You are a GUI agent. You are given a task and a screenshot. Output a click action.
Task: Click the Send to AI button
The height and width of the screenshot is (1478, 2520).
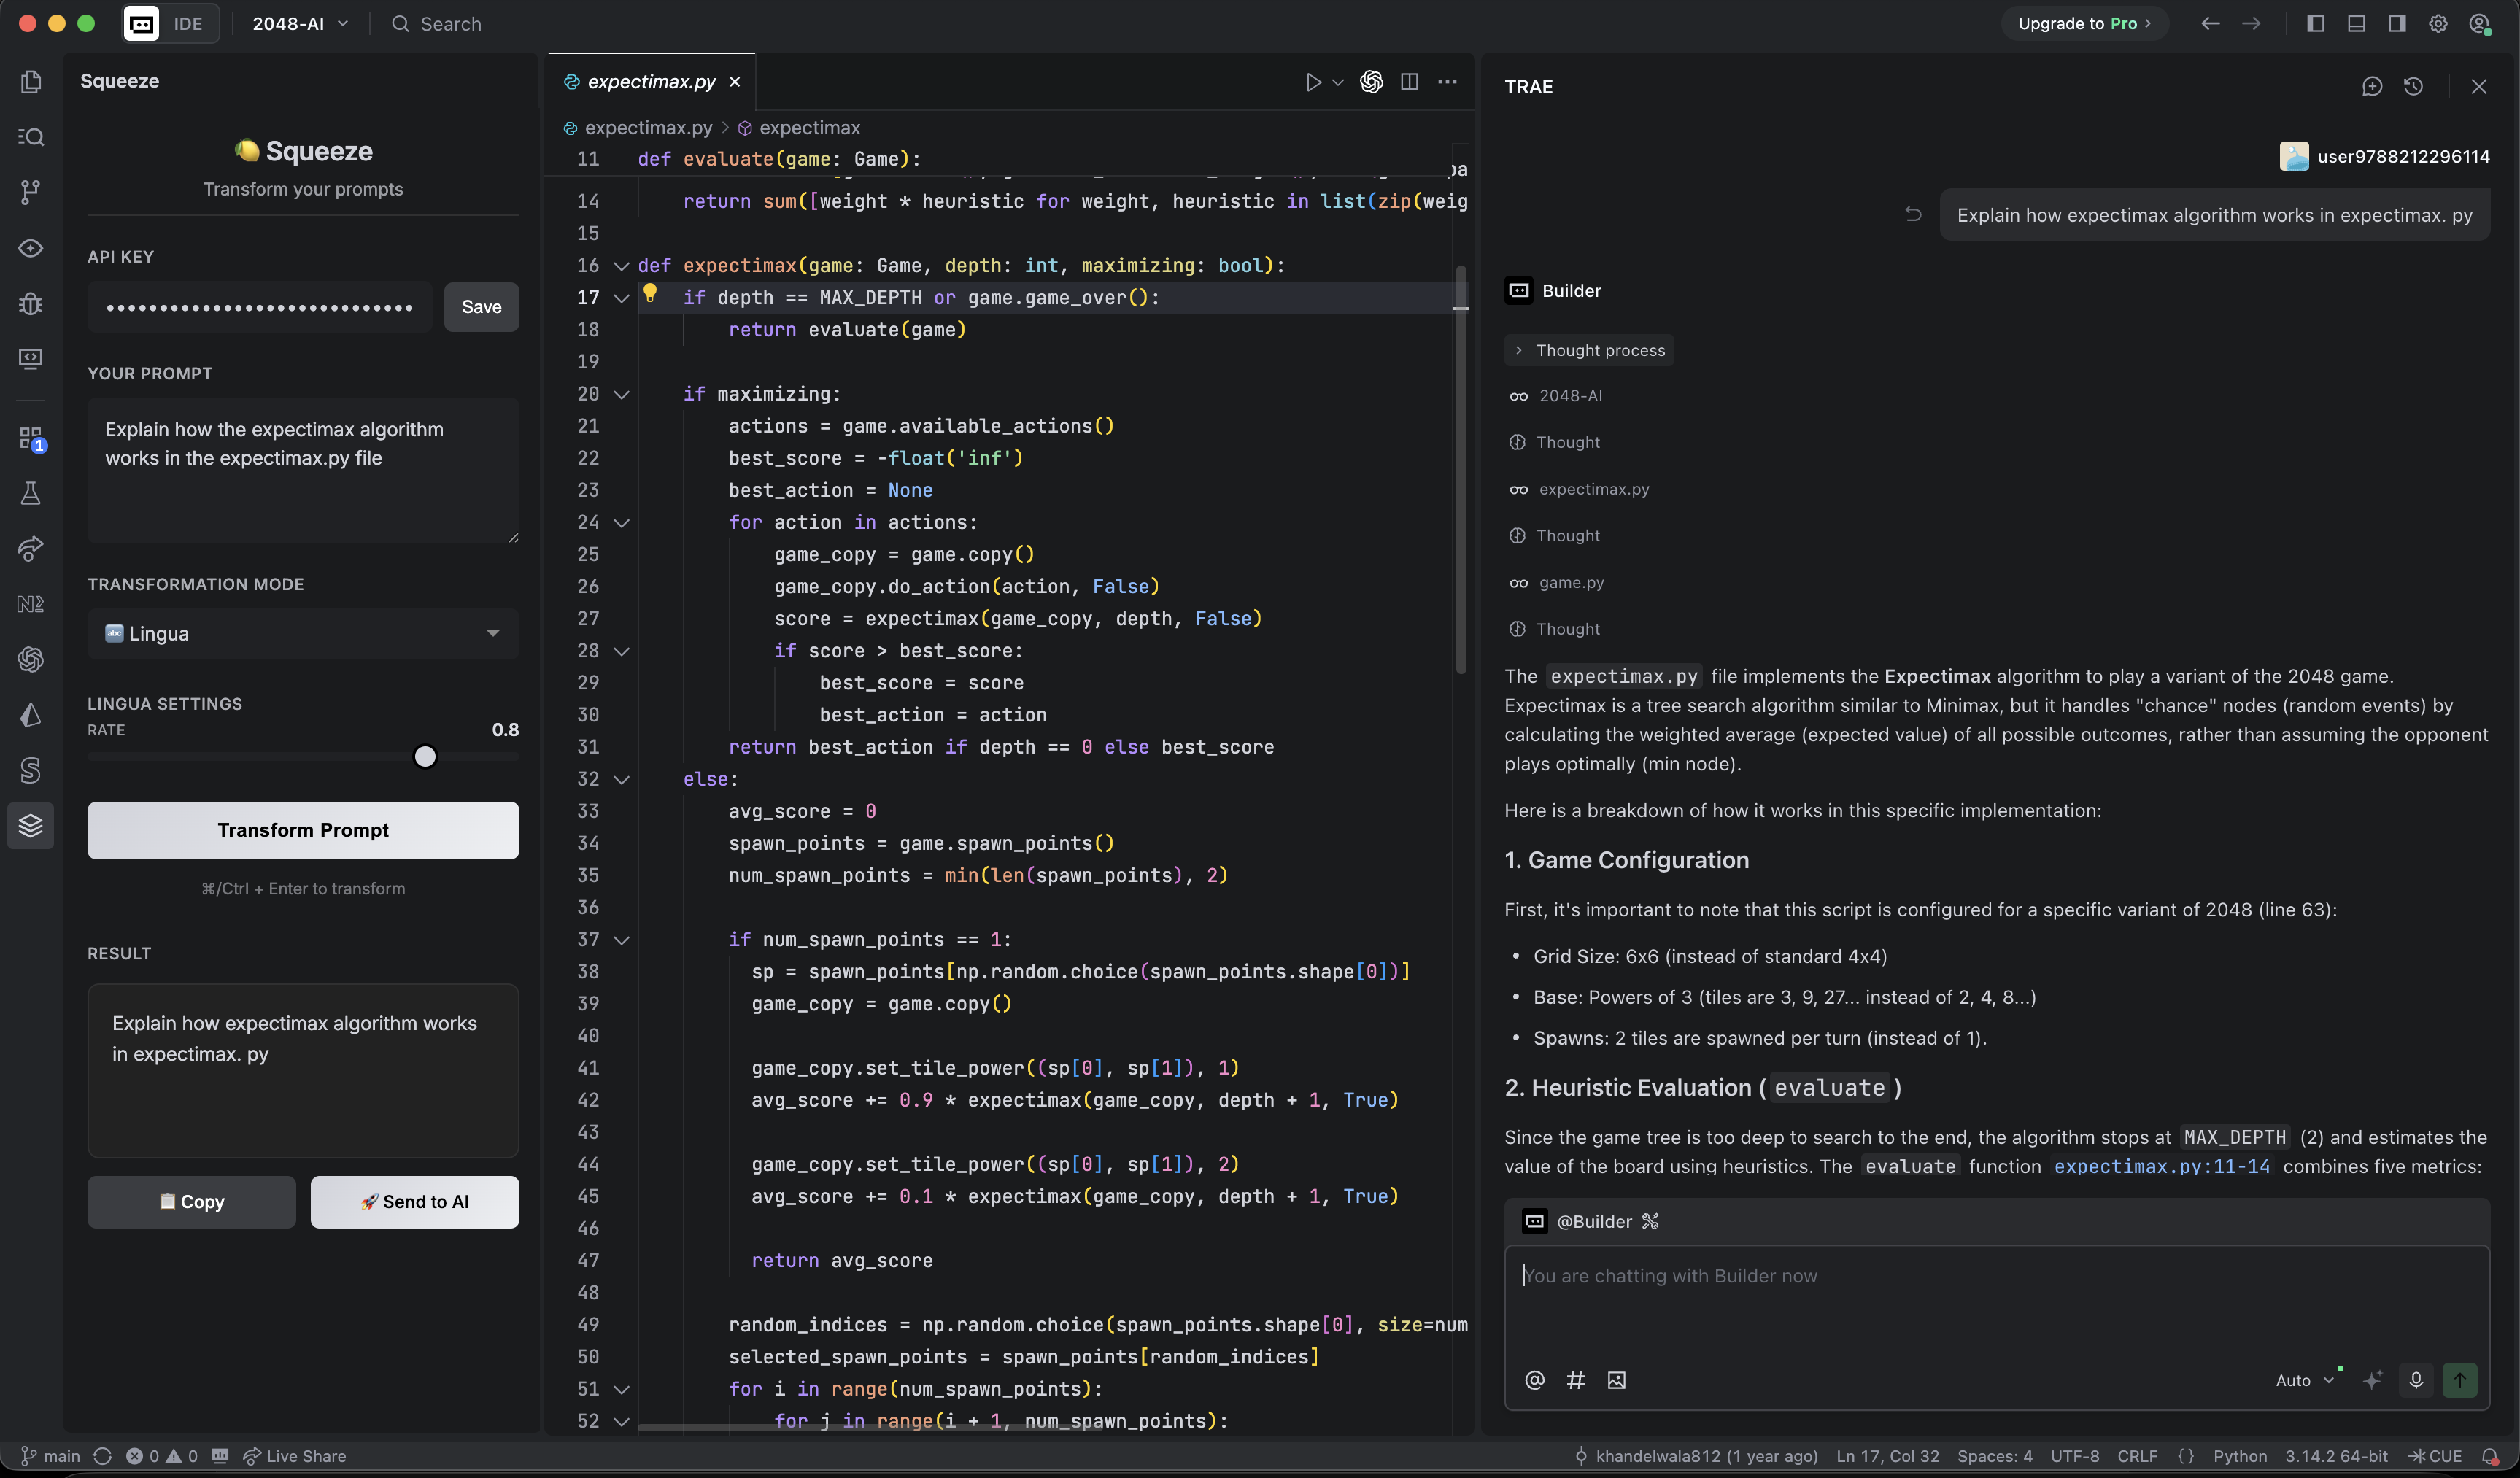[x=414, y=1201]
